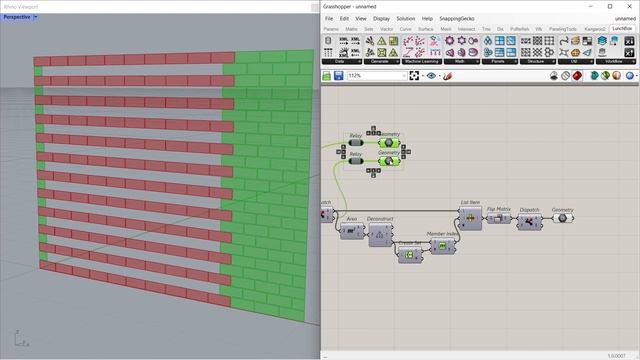Select the List Item component
640x360 pixels.
[470, 218]
